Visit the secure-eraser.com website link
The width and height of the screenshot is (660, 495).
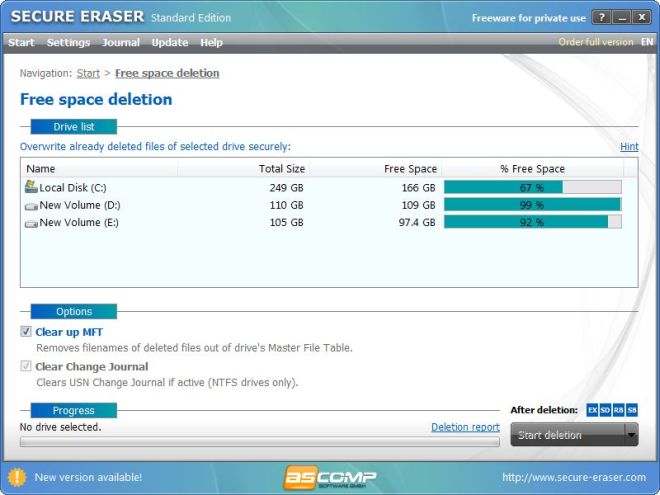574,477
